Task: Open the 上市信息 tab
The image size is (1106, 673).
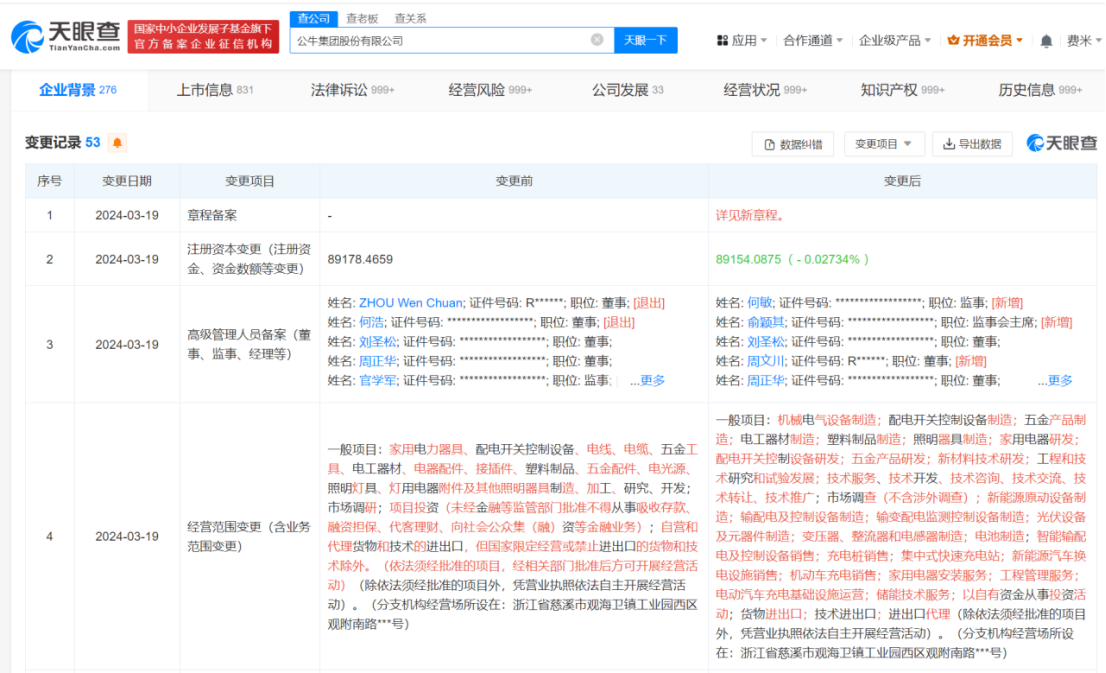Action: pyautogui.click(x=214, y=90)
